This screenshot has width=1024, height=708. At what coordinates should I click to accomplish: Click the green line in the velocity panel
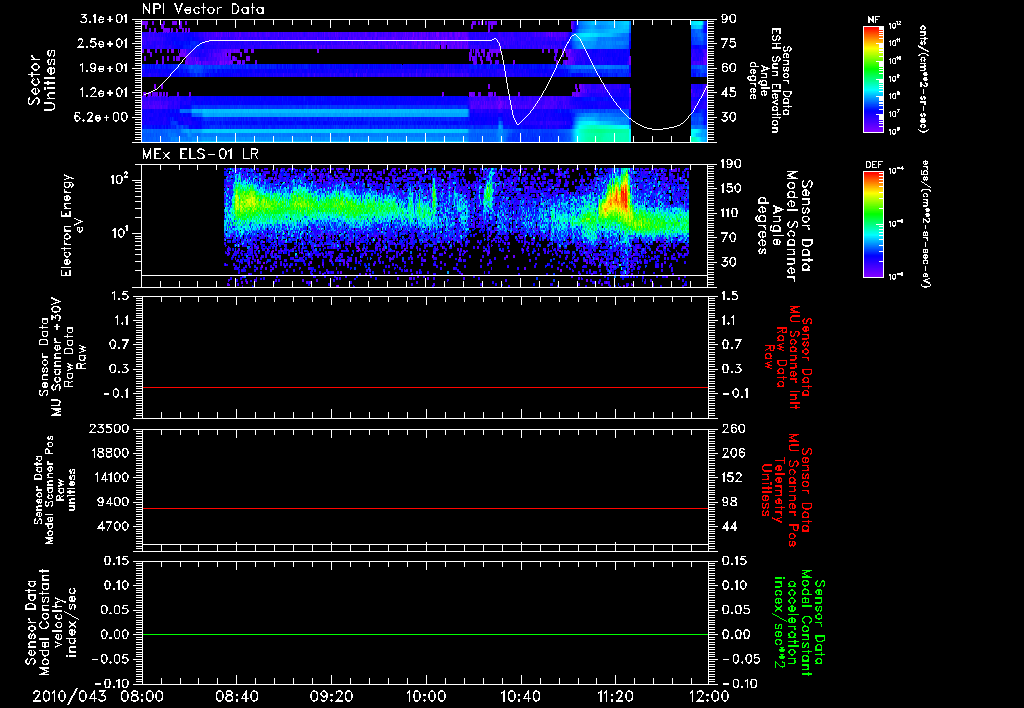424,634
